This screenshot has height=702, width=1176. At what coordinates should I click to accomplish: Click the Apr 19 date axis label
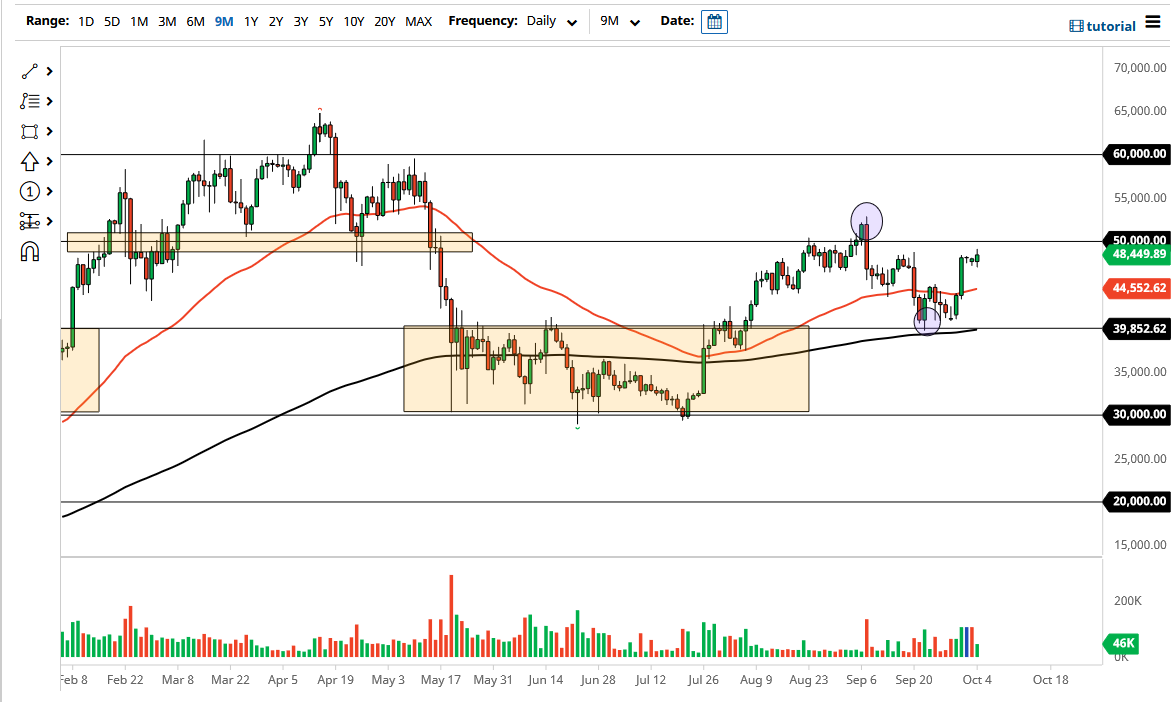tap(335, 680)
